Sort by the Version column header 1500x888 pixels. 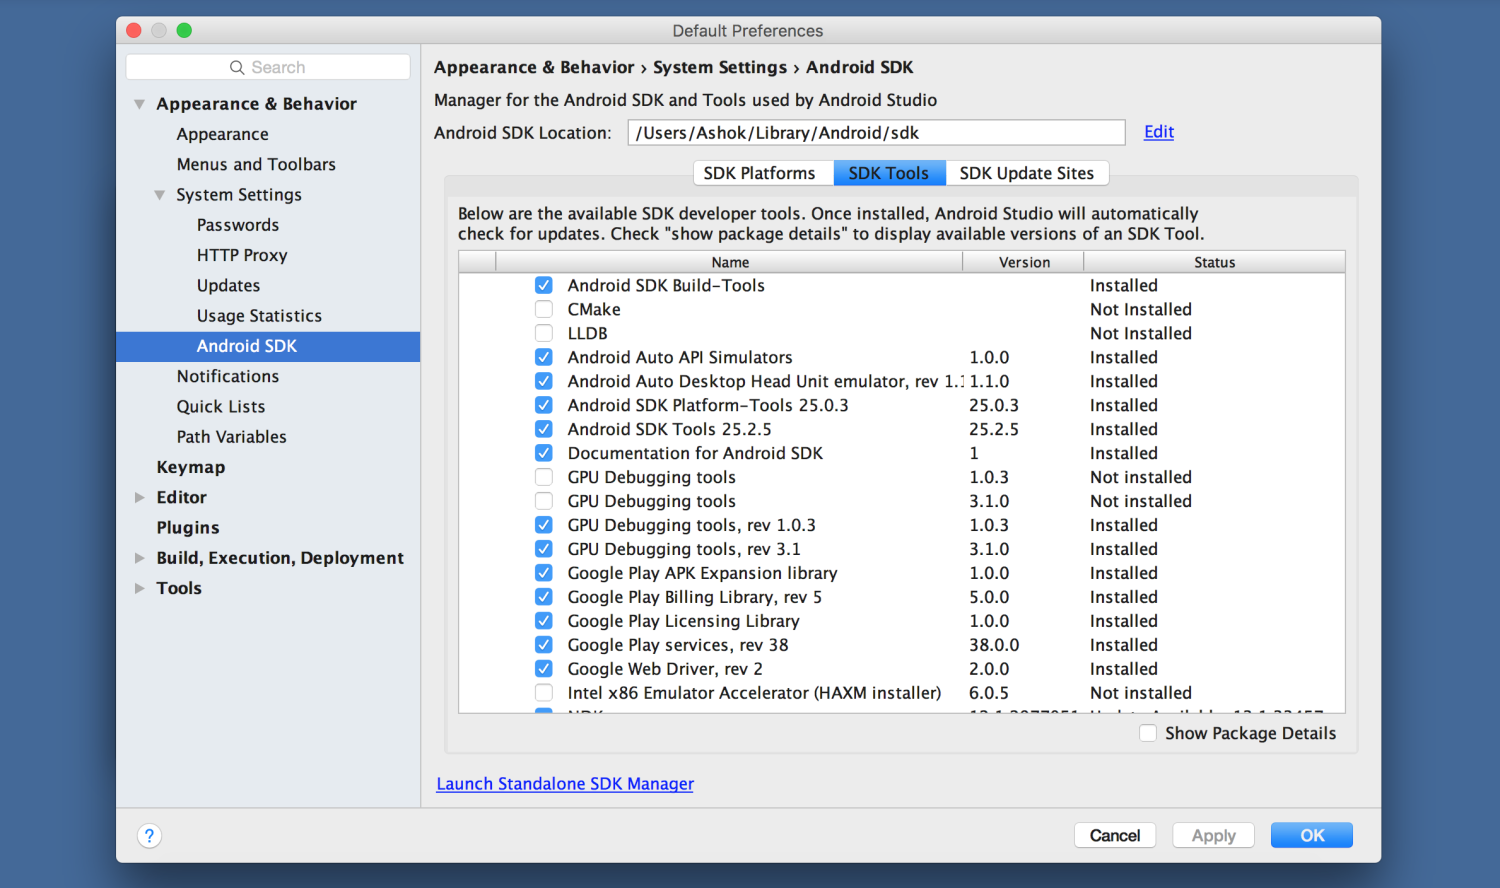(1024, 262)
